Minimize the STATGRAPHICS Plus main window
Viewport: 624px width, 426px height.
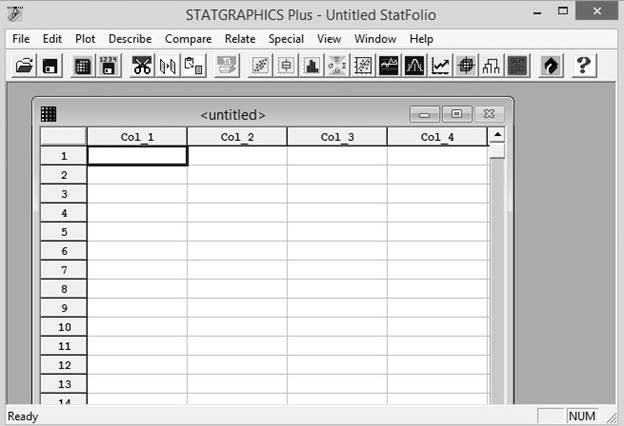tap(537, 12)
